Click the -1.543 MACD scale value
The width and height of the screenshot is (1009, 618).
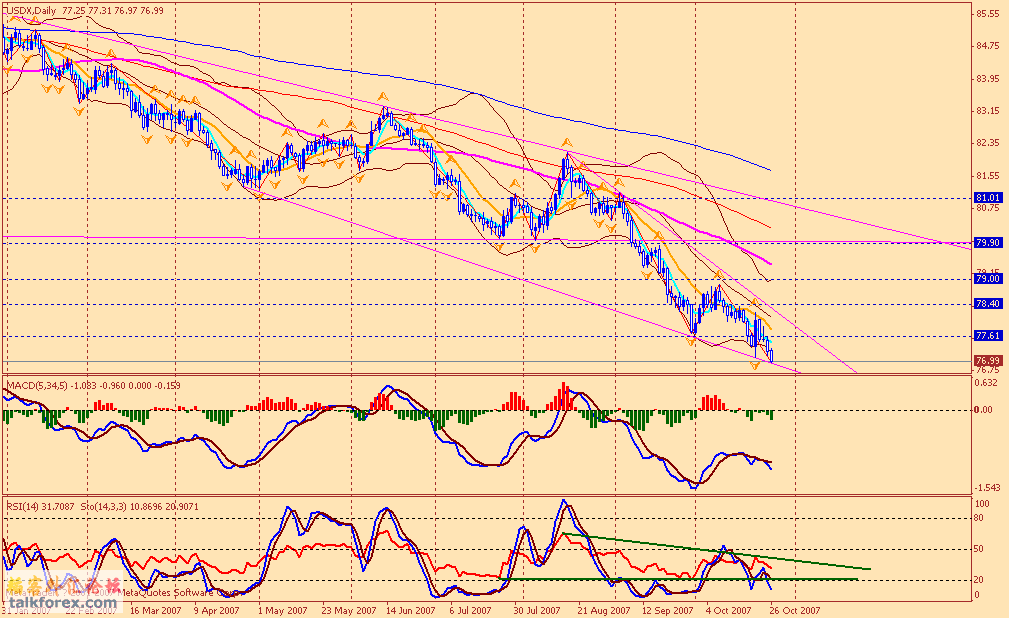[x=986, y=486]
